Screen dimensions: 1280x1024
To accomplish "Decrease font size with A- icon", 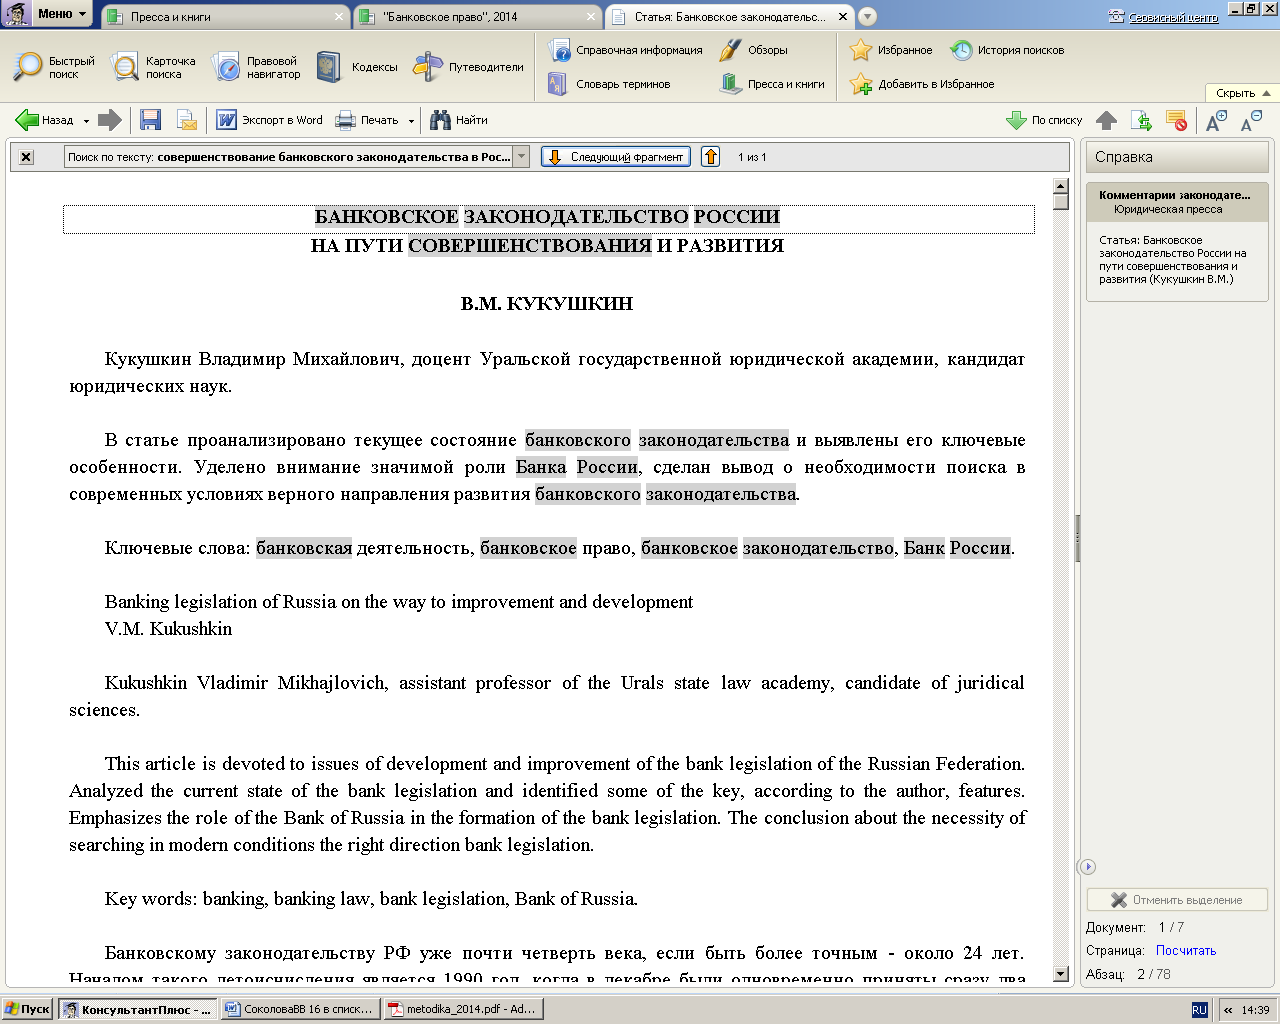I will pos(1251,120).
